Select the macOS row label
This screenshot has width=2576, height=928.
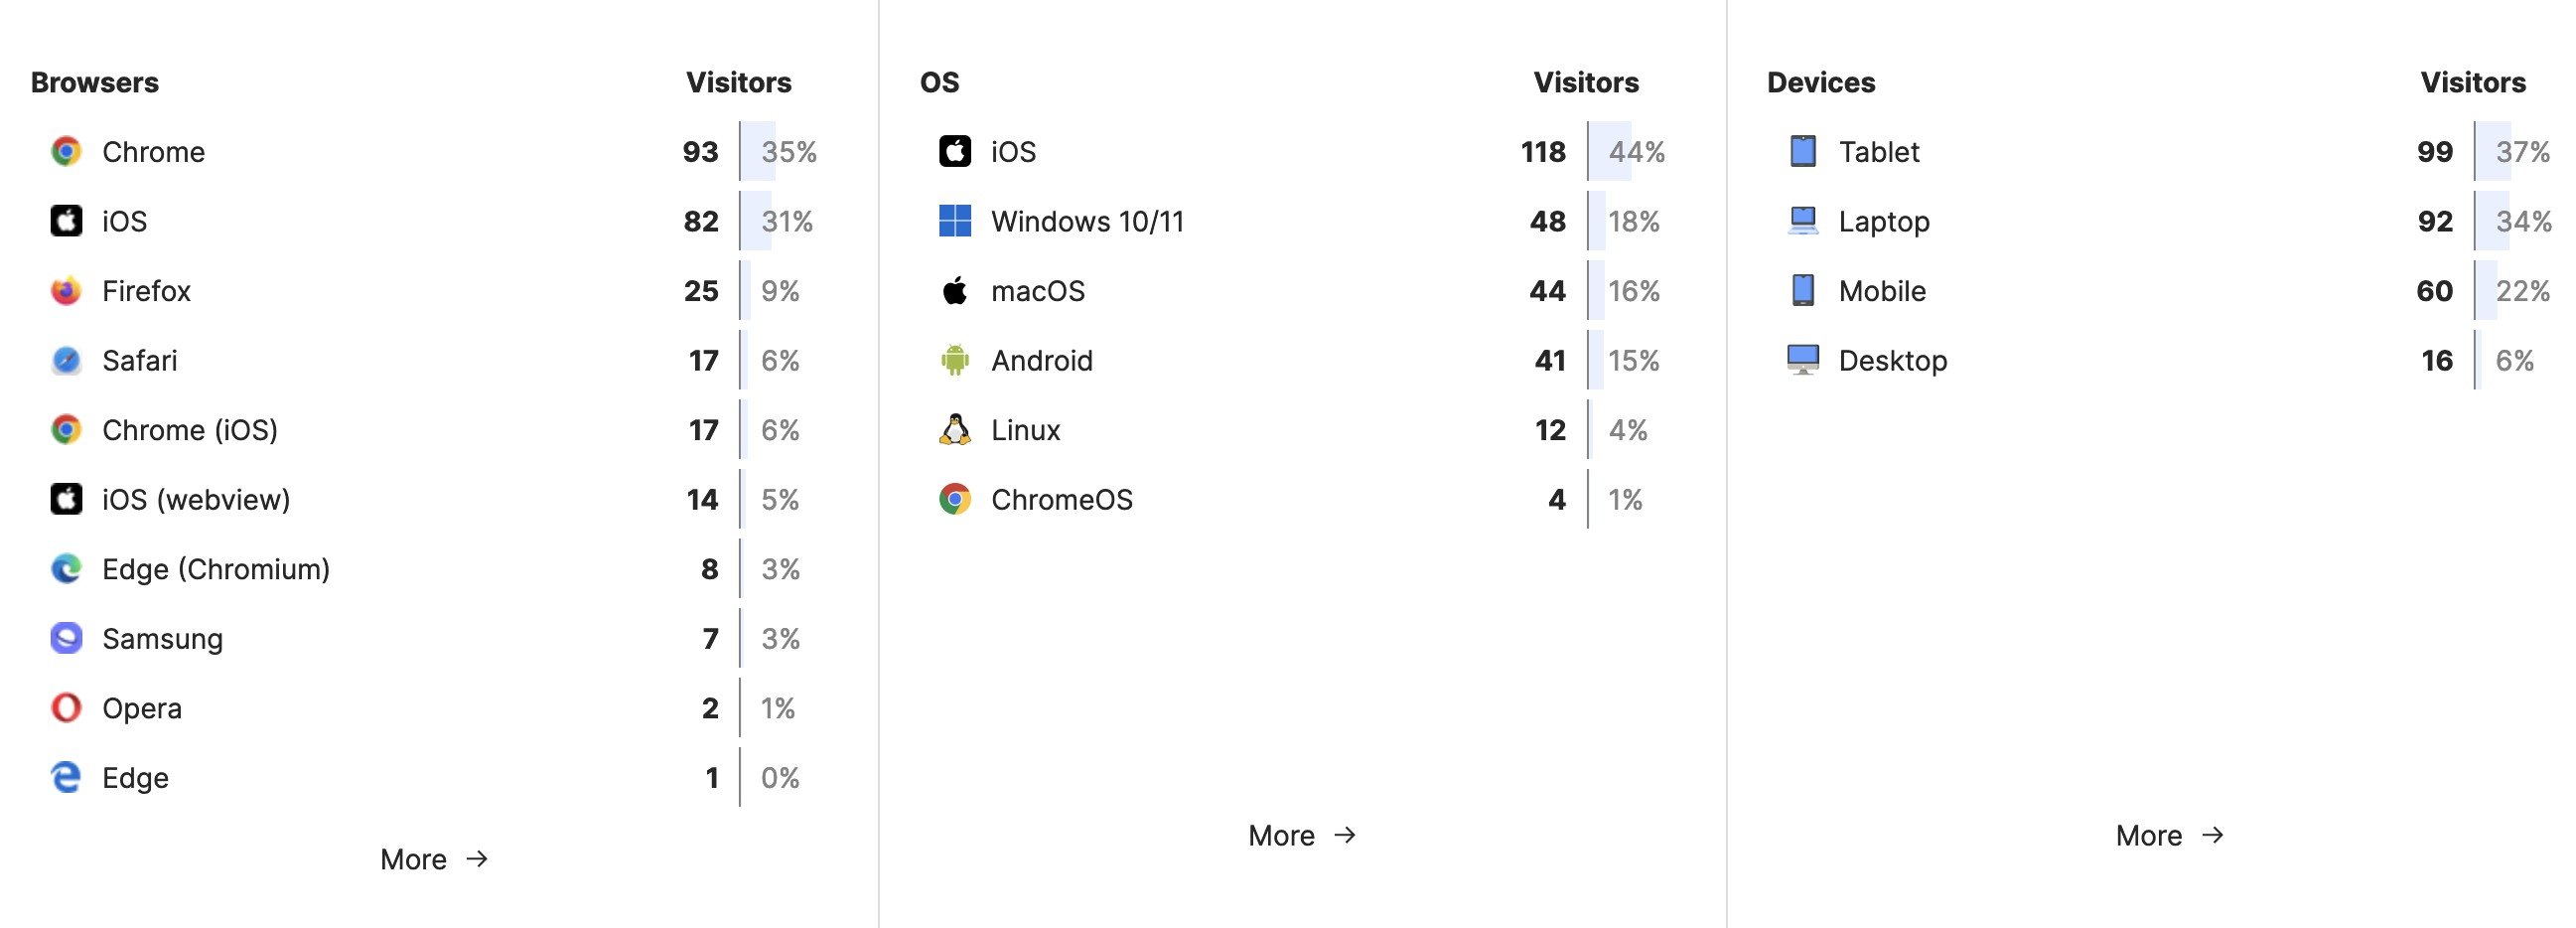1038,291
